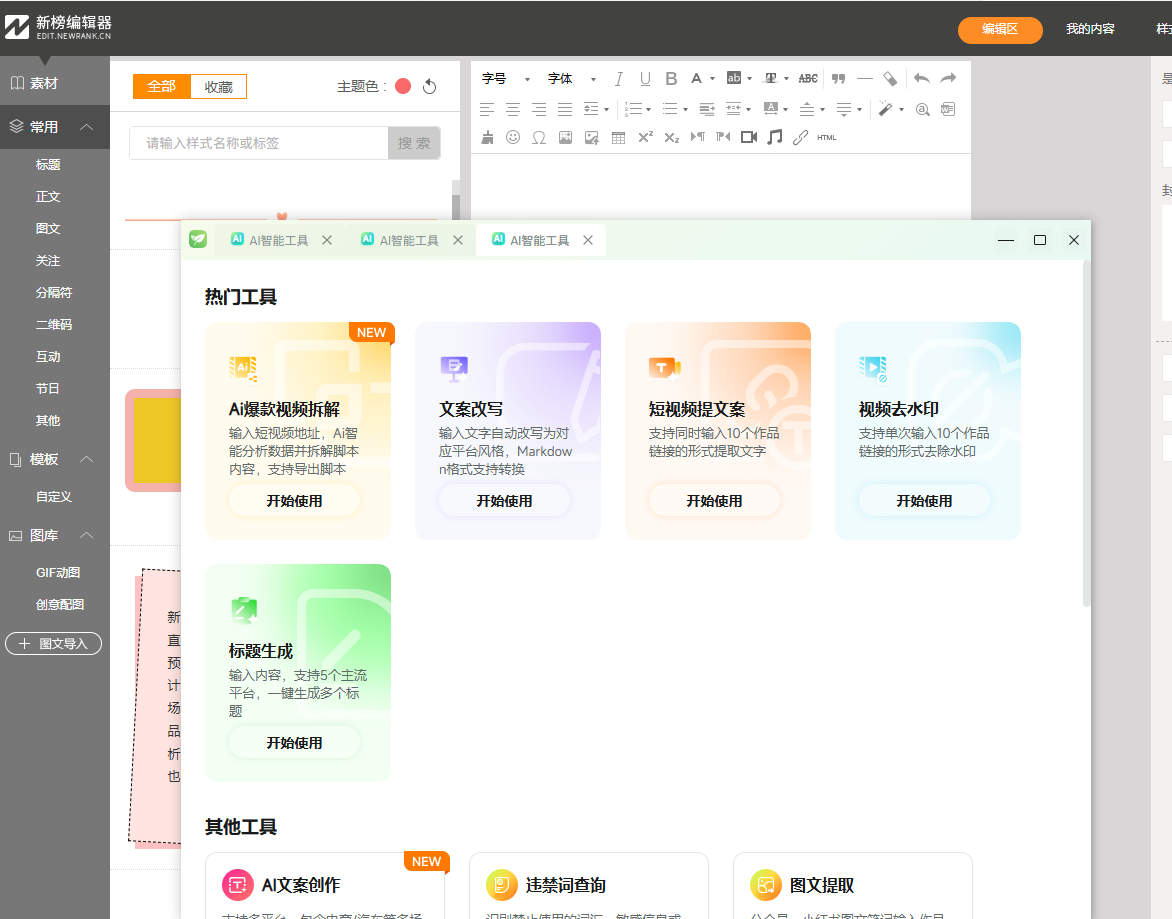Apply italic formatting from toolbar

tap(618, 79)
